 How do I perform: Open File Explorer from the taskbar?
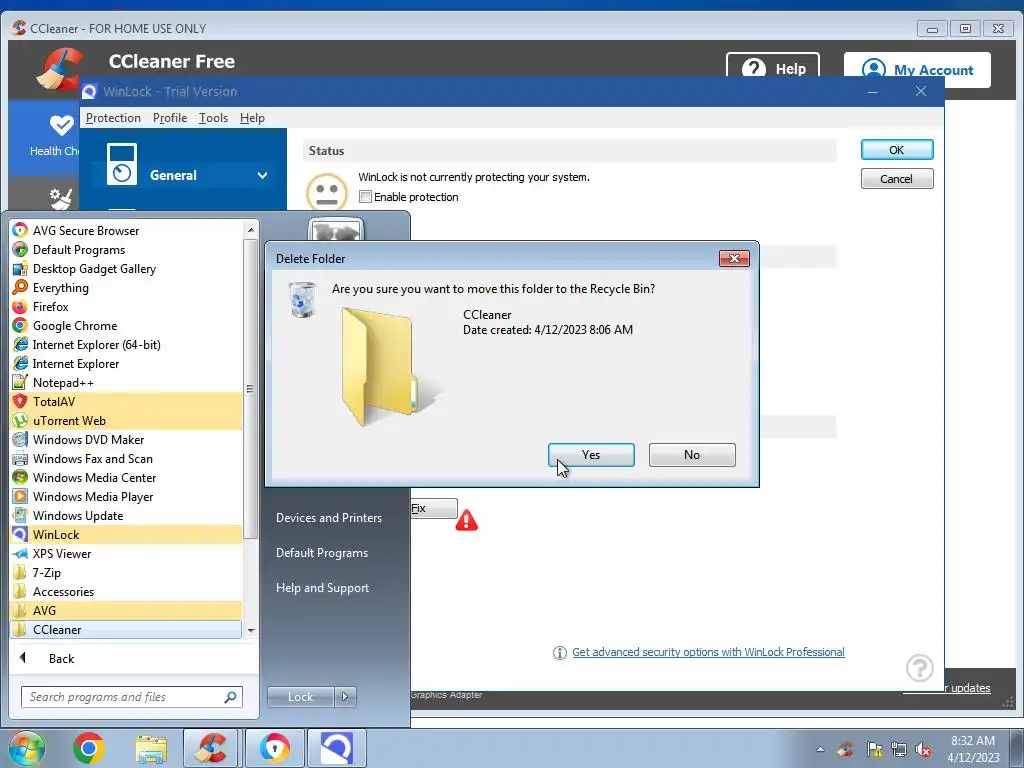(x=151, y=748)
